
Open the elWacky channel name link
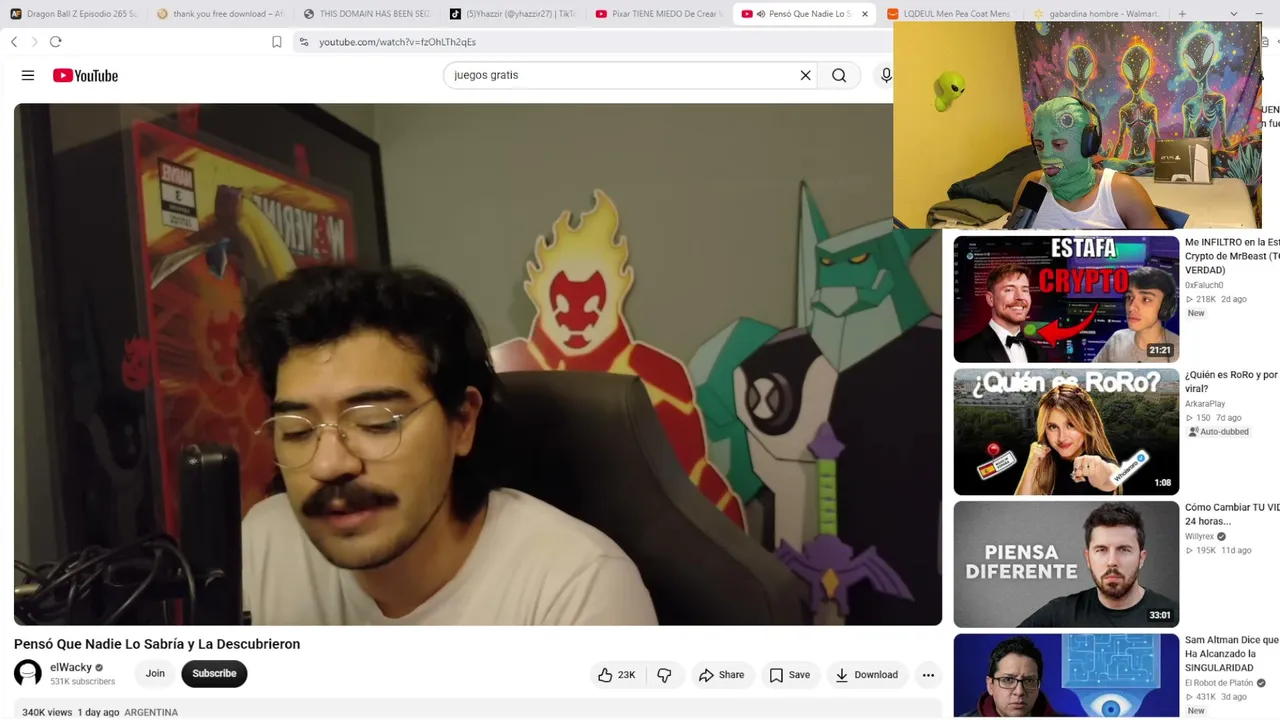71,667
